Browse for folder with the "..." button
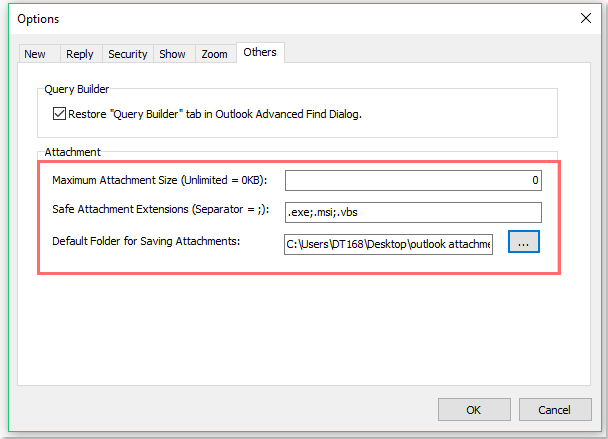The width and height of the screenshot is (608, 439). point(524,243)
